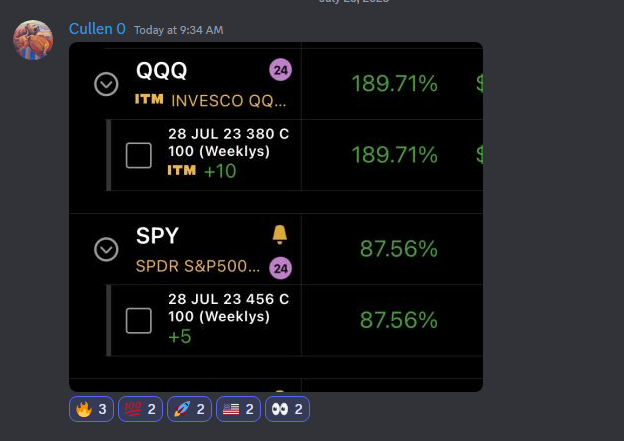Click the 189.71% value in 380 C row

coord(394,155)
